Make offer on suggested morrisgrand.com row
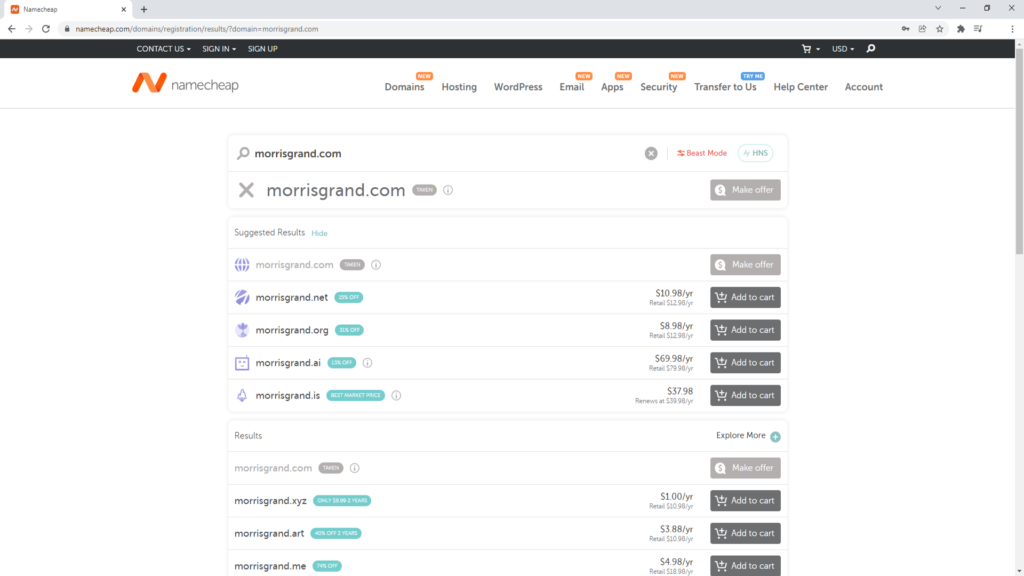This screenshot has height=576, width=1024. point(745,264)
